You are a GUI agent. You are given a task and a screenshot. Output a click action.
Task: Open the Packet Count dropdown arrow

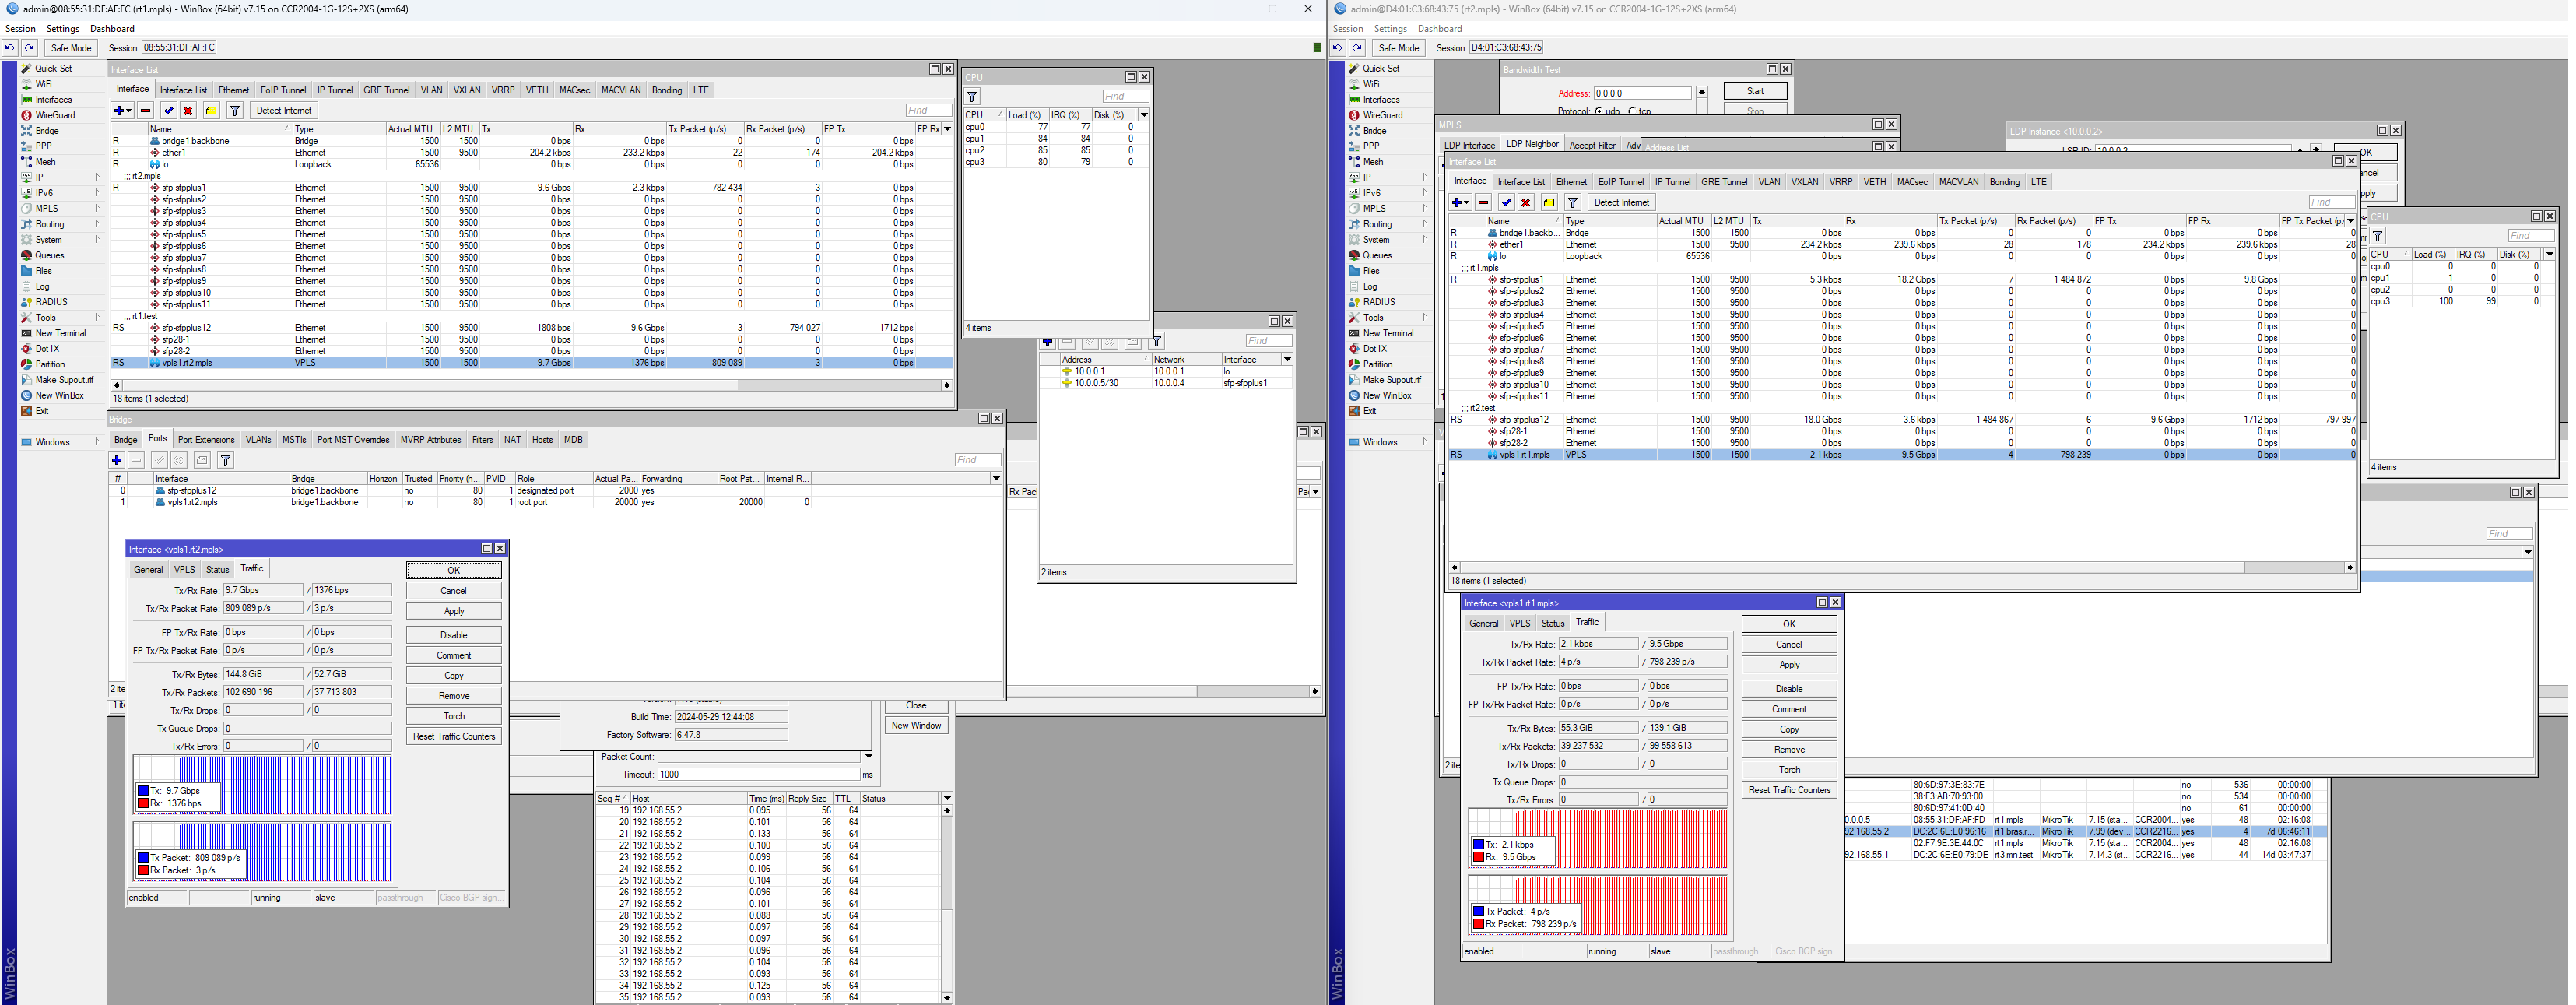coord(868,757)
